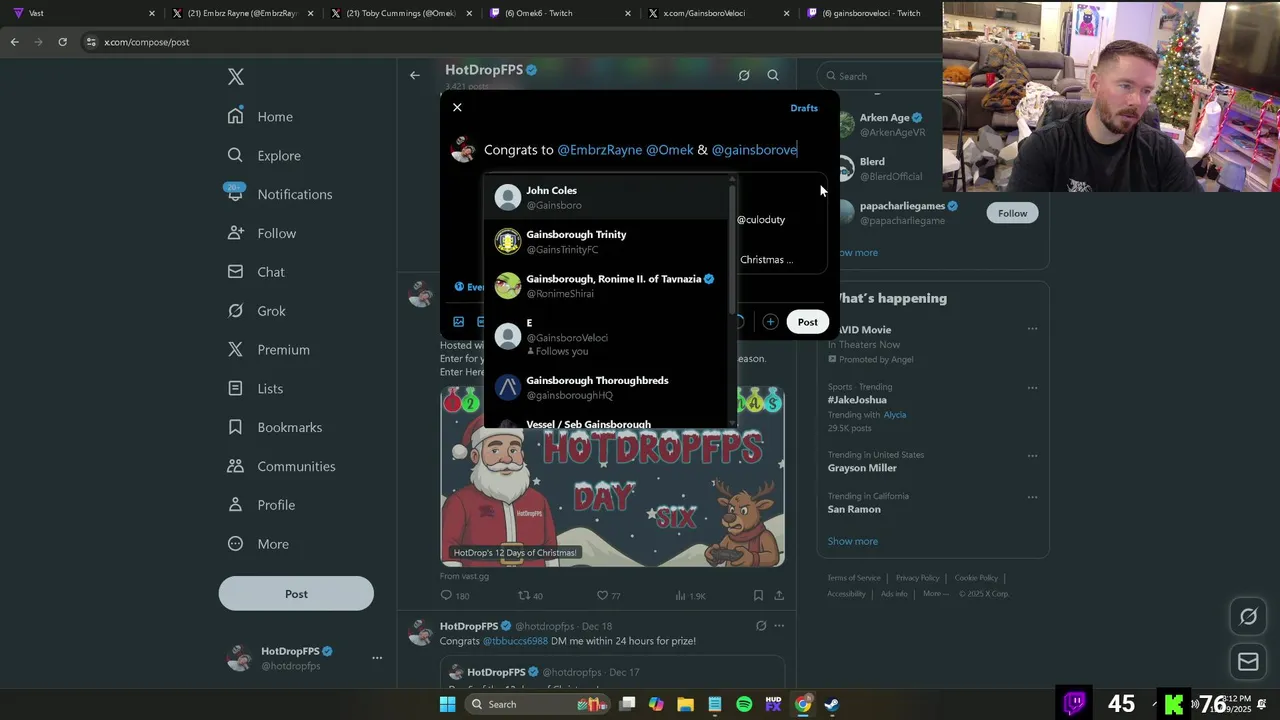
Task: Open Spotify from taskbar
Action: click(744, 704)
